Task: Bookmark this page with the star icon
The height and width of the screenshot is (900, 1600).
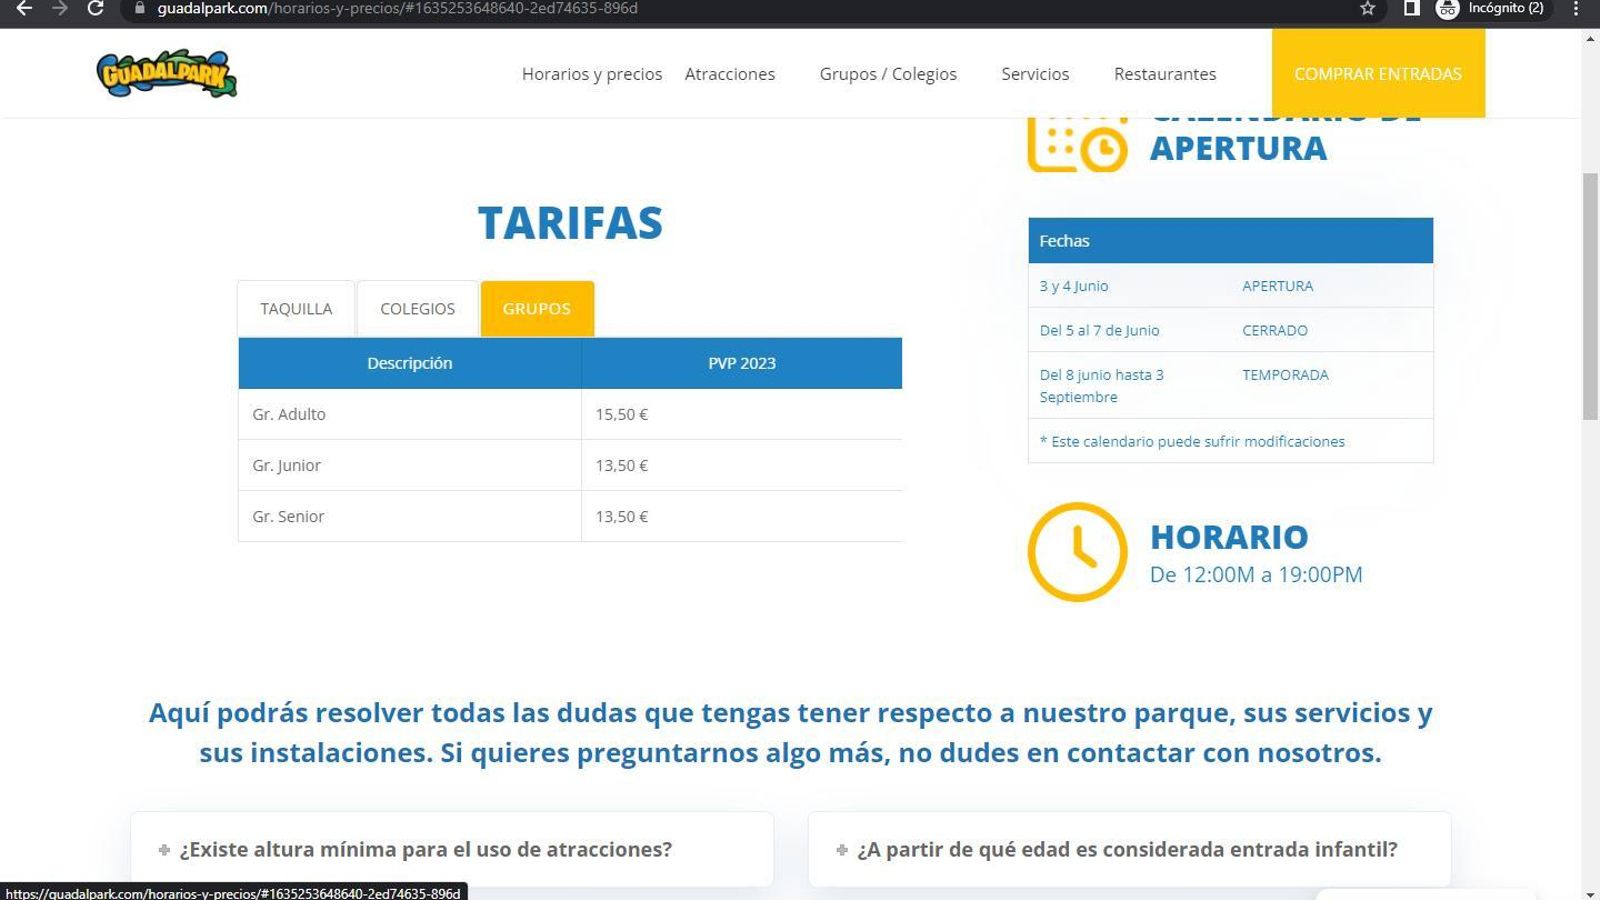Action: click(1367, 9)
